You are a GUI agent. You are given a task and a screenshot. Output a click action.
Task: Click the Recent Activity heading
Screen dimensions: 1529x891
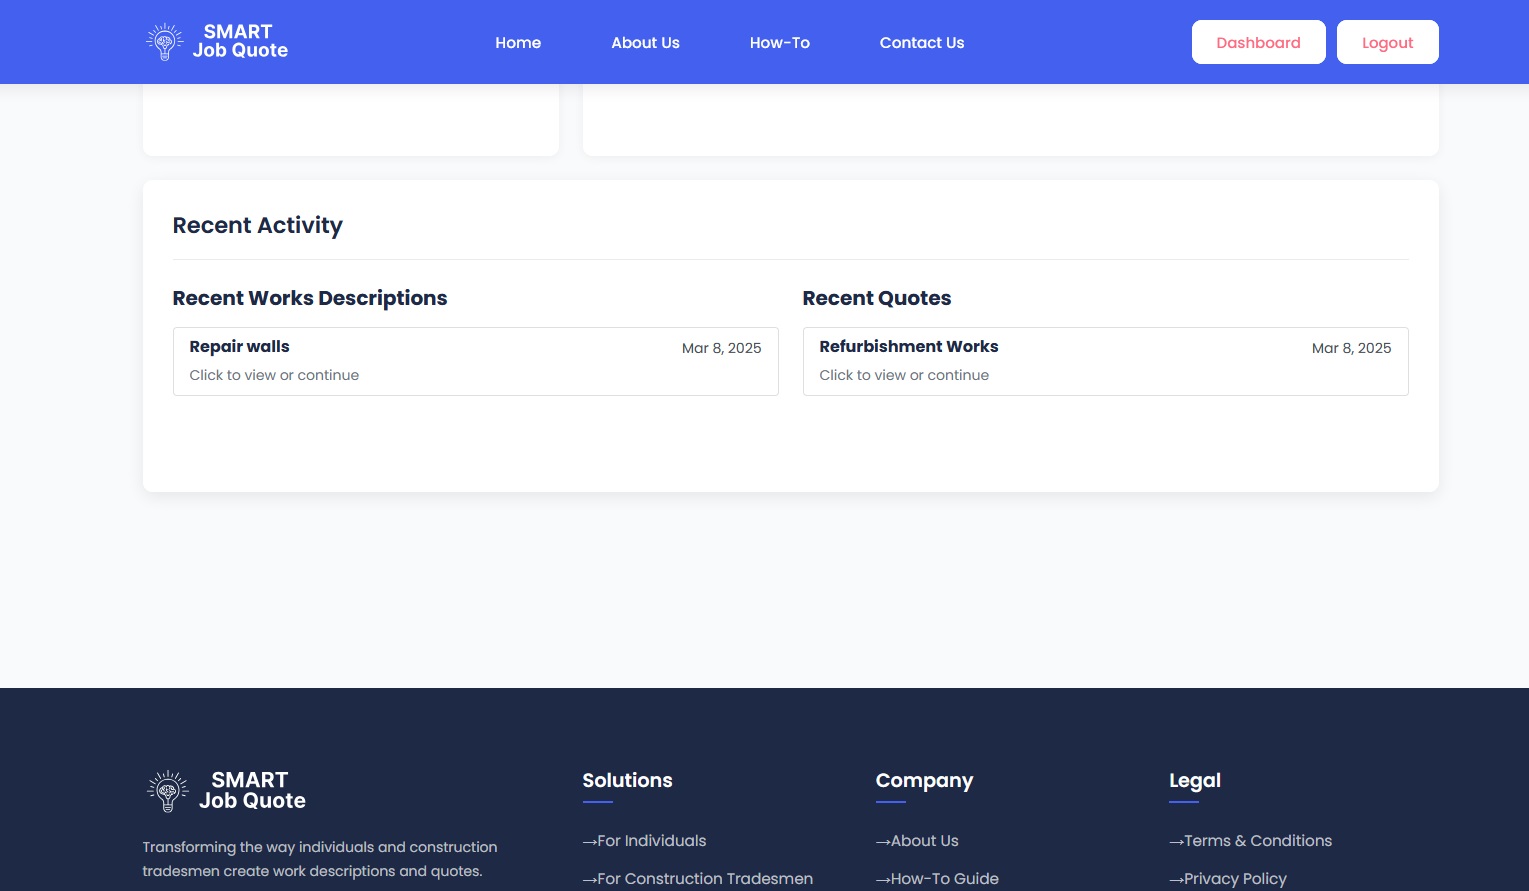click(x=257, y=226)
